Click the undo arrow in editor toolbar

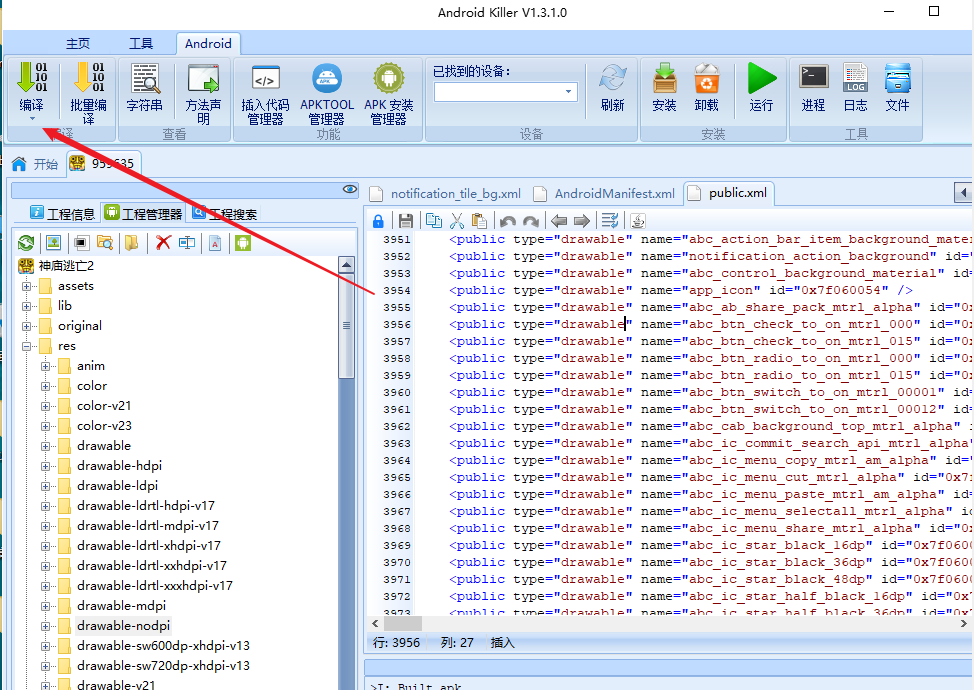pos(507,220)
